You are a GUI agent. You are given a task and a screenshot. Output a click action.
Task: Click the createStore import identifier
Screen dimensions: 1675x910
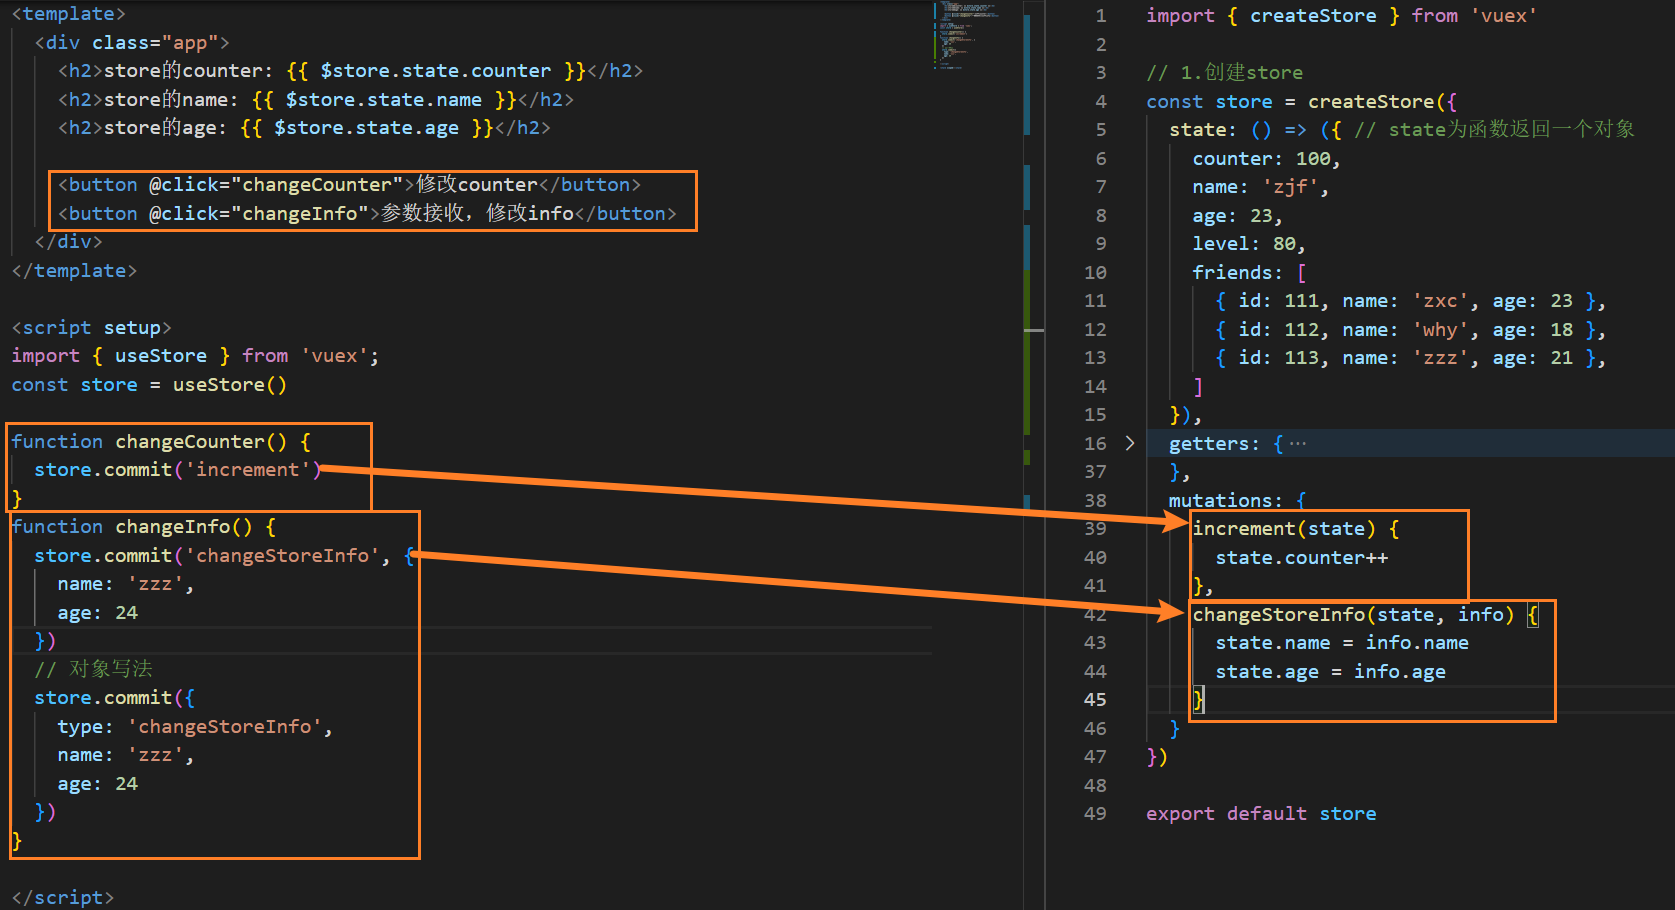[x=1313, y=16]
